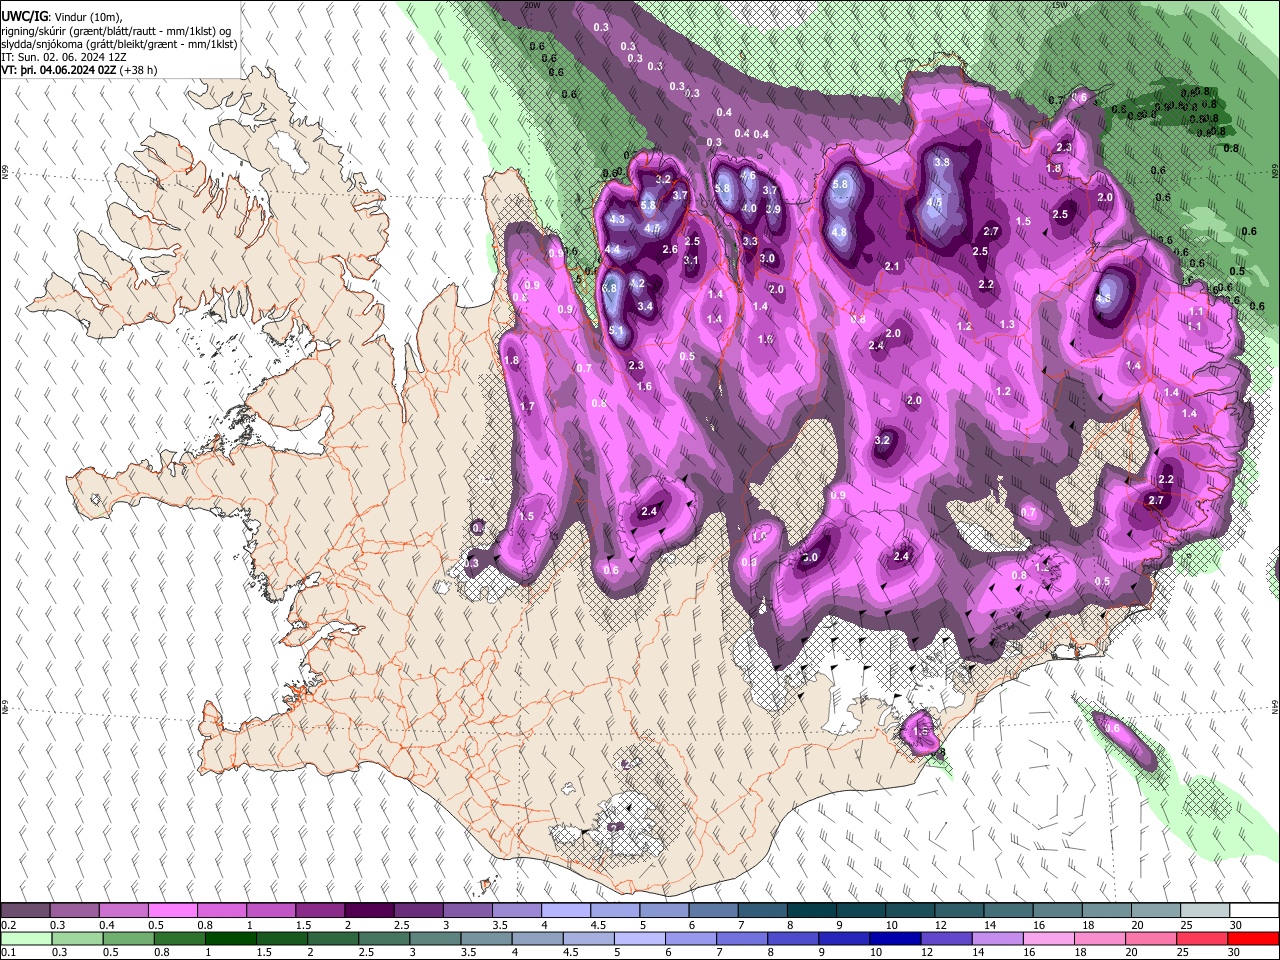Click the '2.1' precipitation value on the map
This screenshot has width=1280, height=960.
(x=893, y=267)
